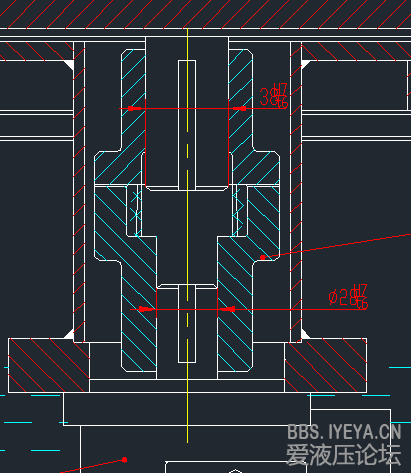Click right arrowhead of the 38 dimension

[239, 108]
